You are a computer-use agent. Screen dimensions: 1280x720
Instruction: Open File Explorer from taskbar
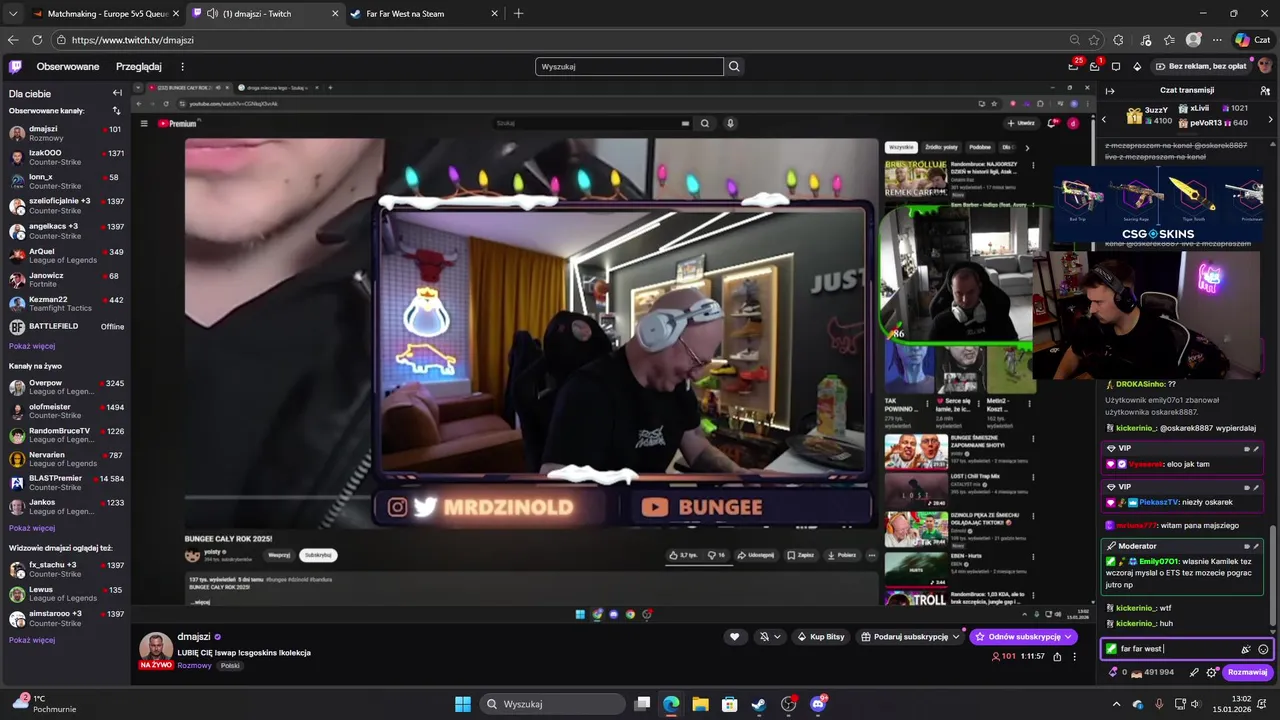(700, 704)
